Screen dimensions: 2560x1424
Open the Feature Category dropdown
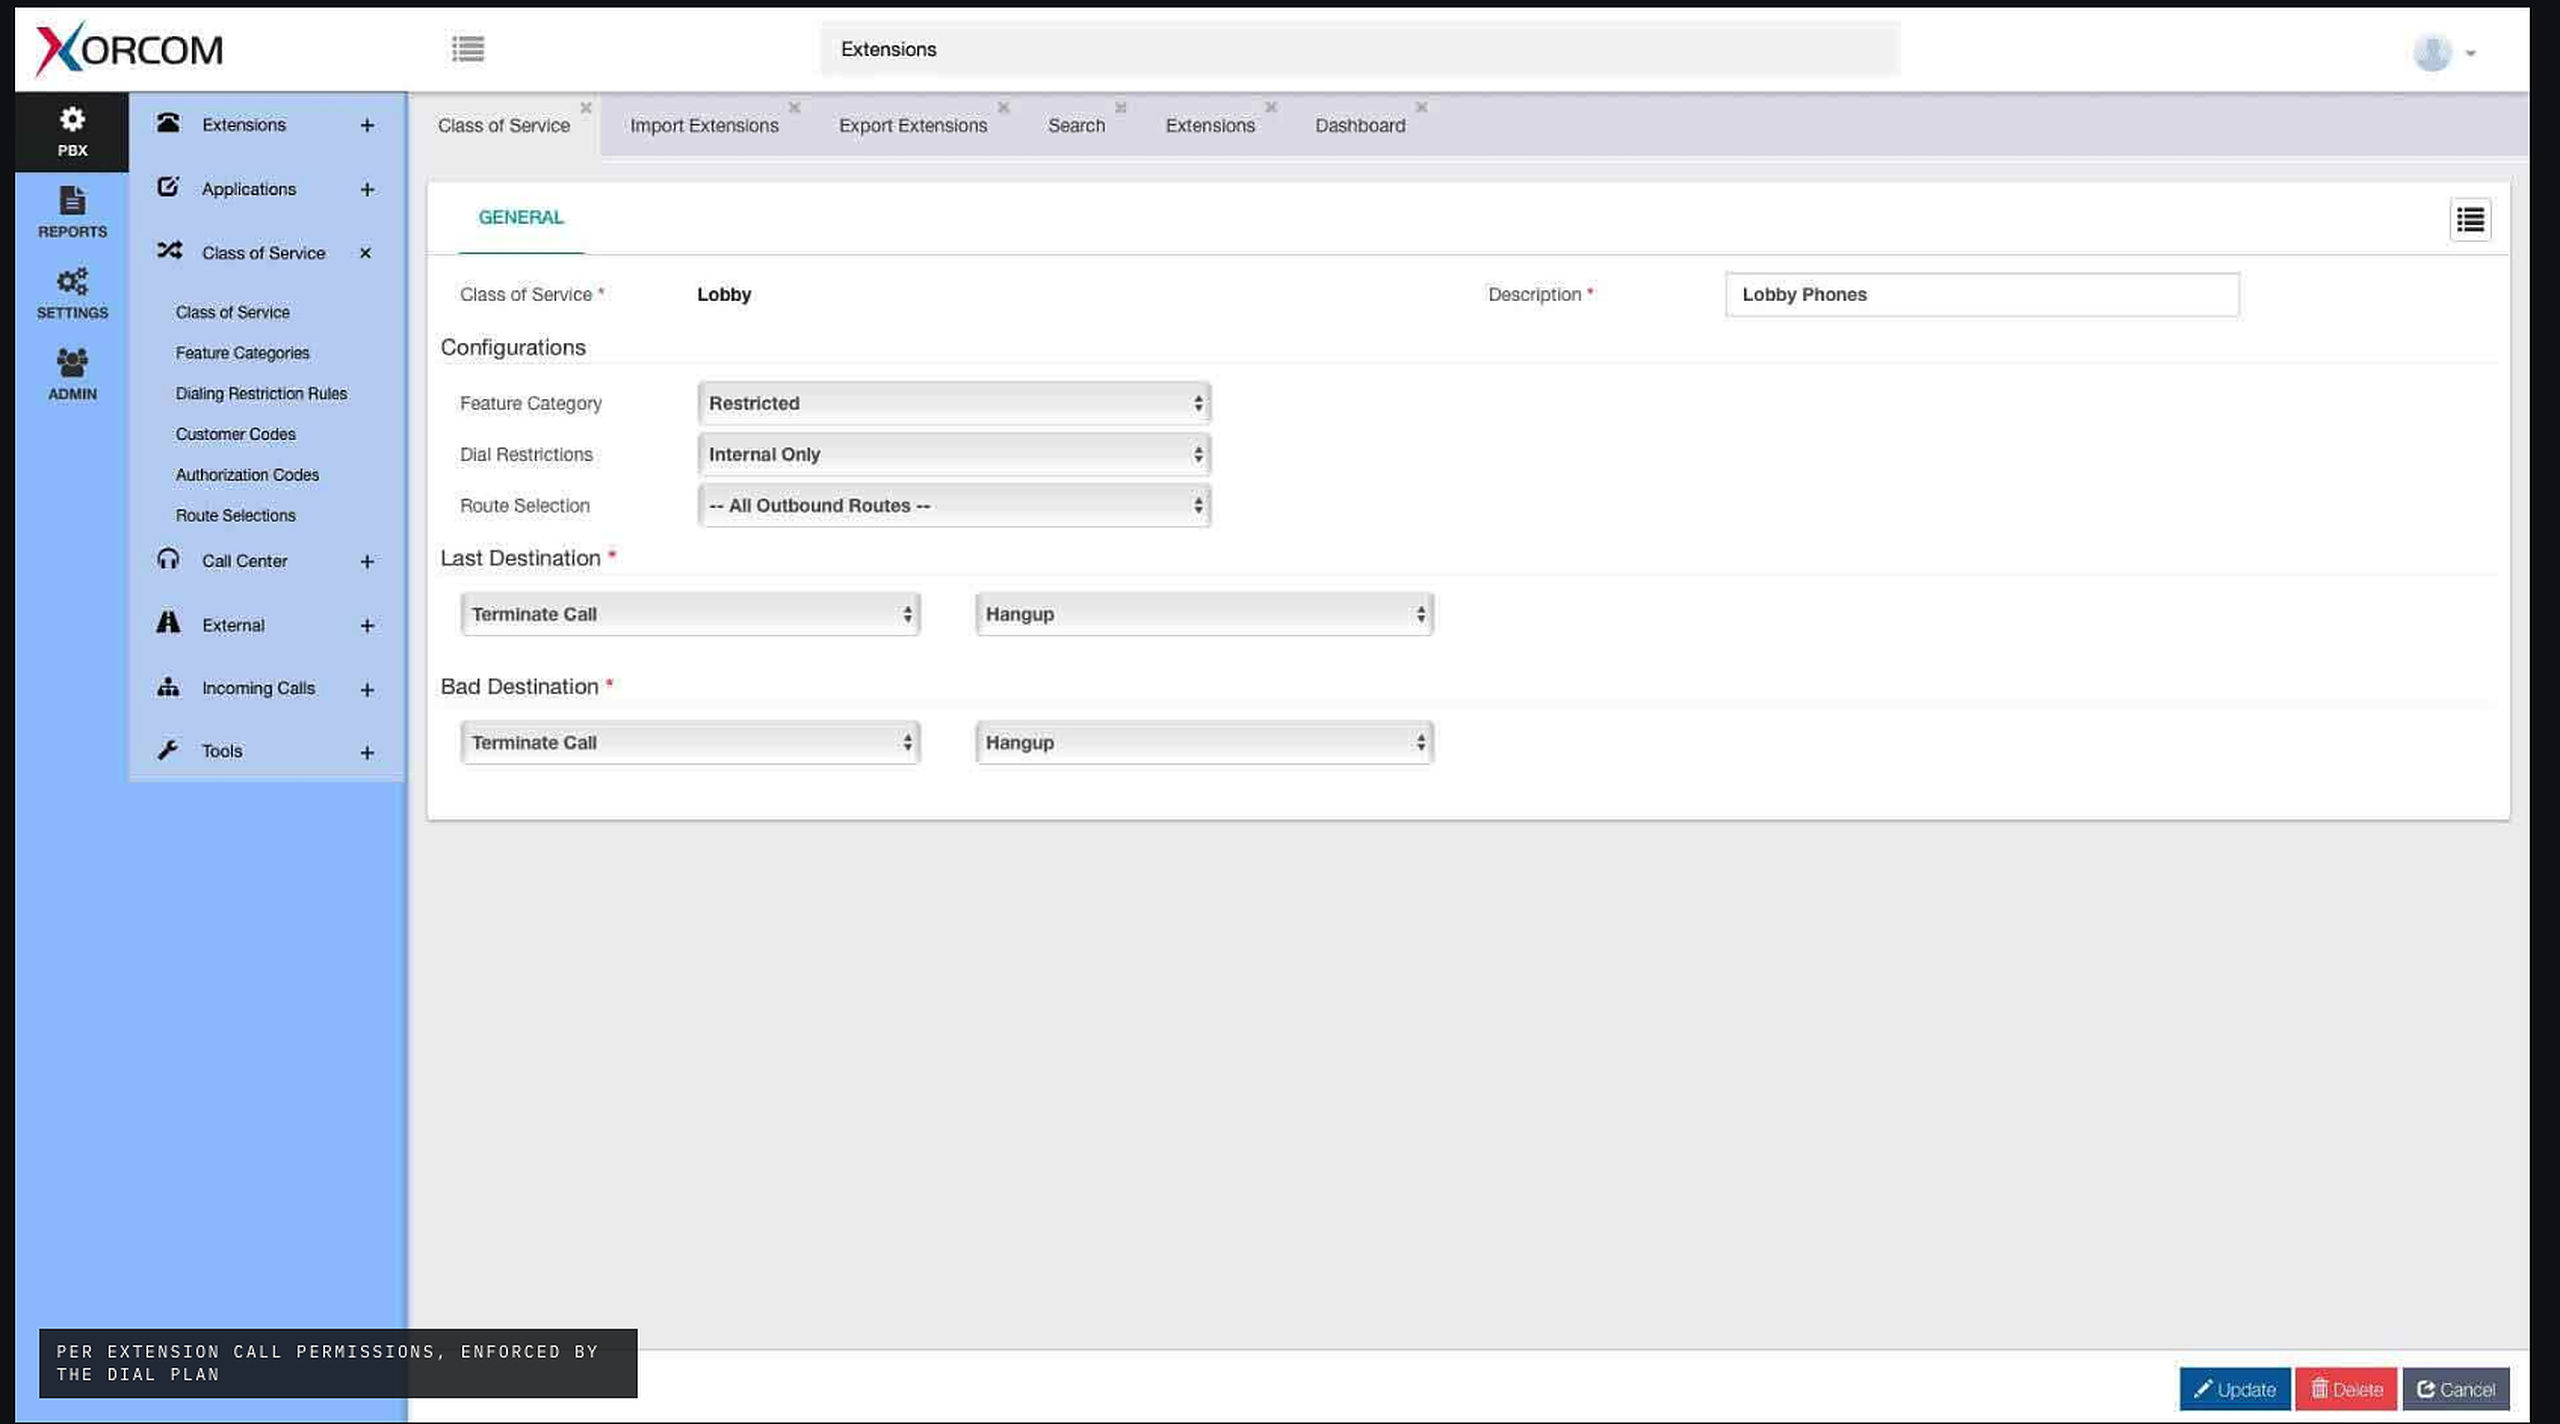pos(954,403)
